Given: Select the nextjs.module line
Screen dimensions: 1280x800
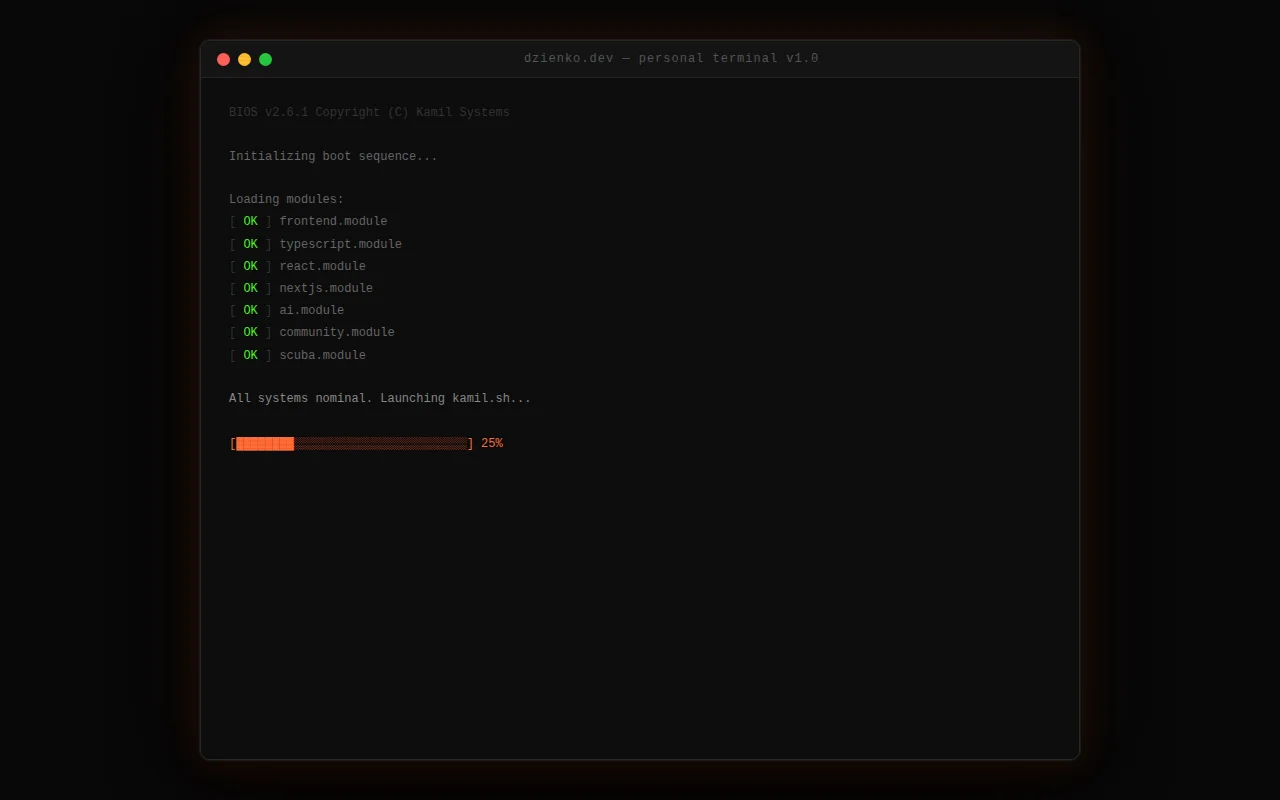Looking at the screenshot, I should coord(301,288).
